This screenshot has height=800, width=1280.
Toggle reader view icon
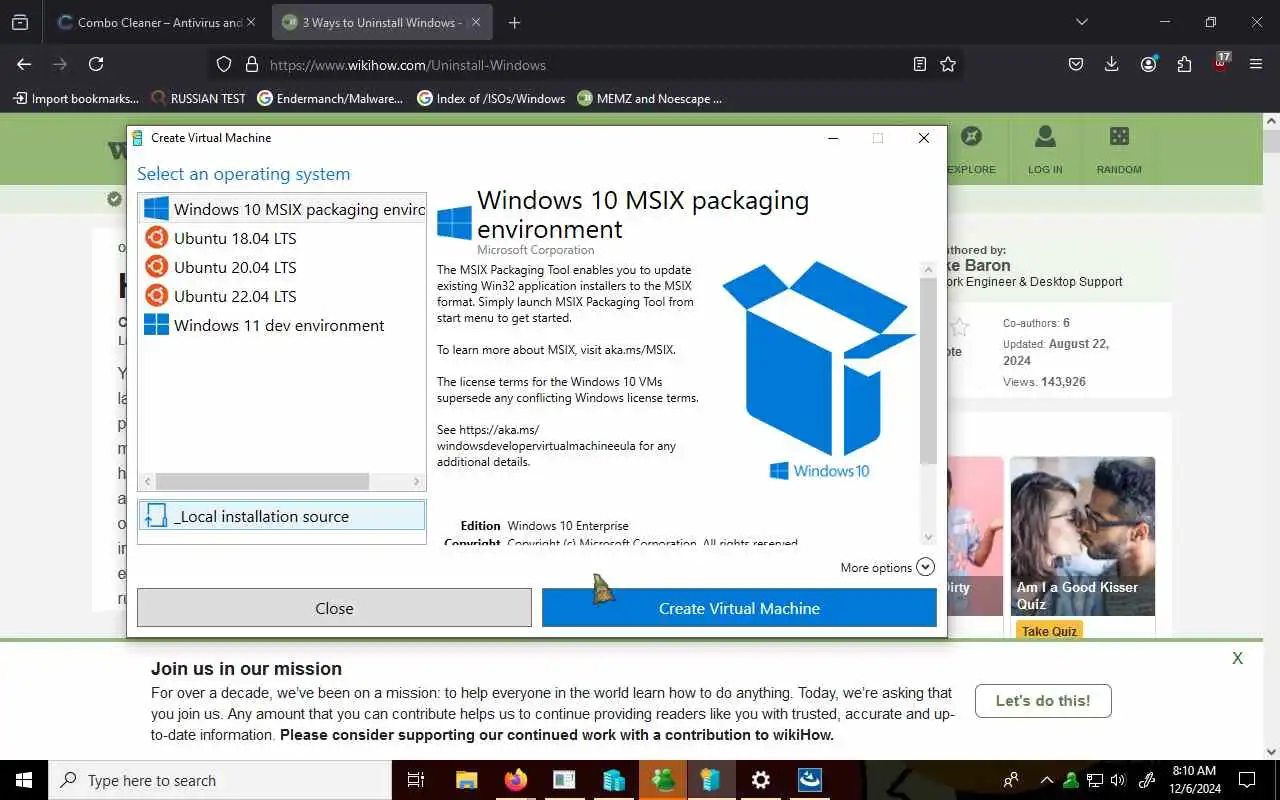tap(920, 64)
